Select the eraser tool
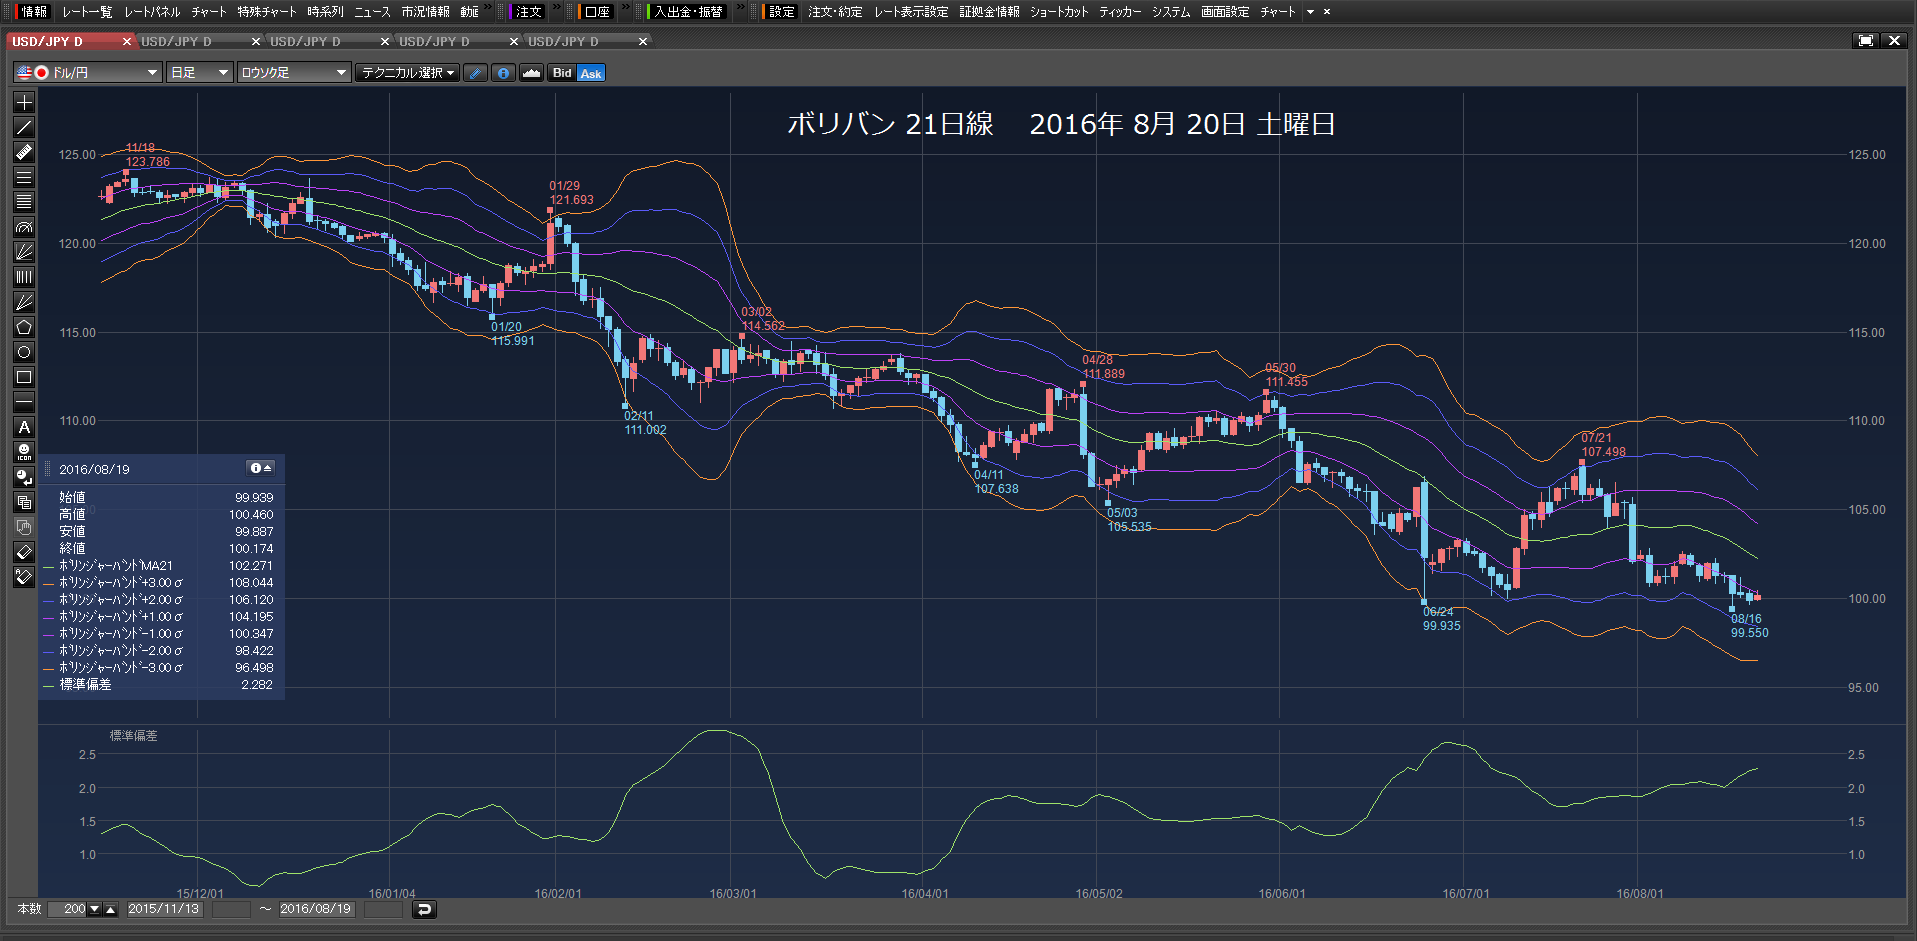The image size is (1917, 941). 24,552
